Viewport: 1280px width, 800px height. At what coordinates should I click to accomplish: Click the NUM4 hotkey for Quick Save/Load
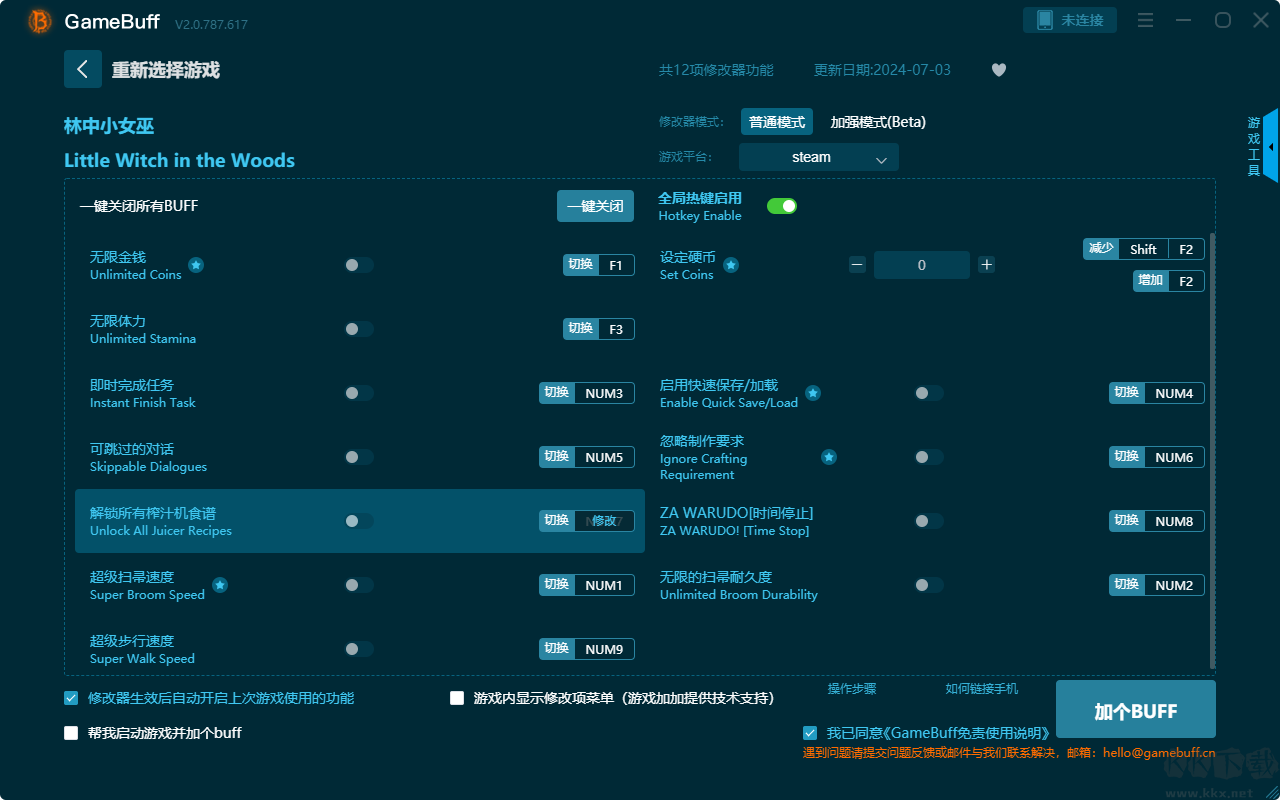coord(1174,393)
